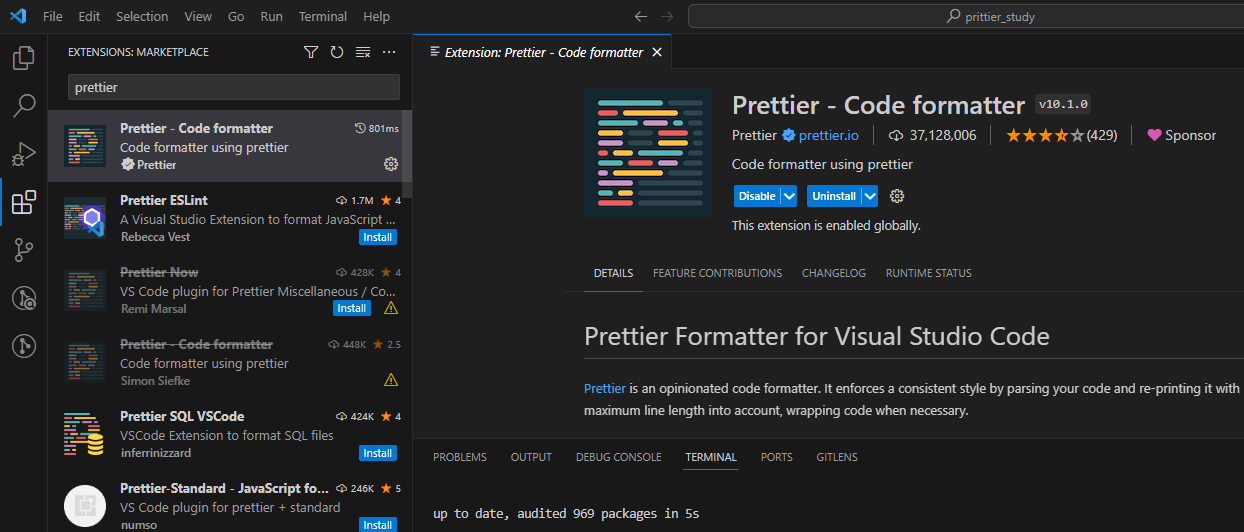Click the warning icon on Prettier Now
The height and width of the screenshot is (532, 1244).
(x=391, y=308)
